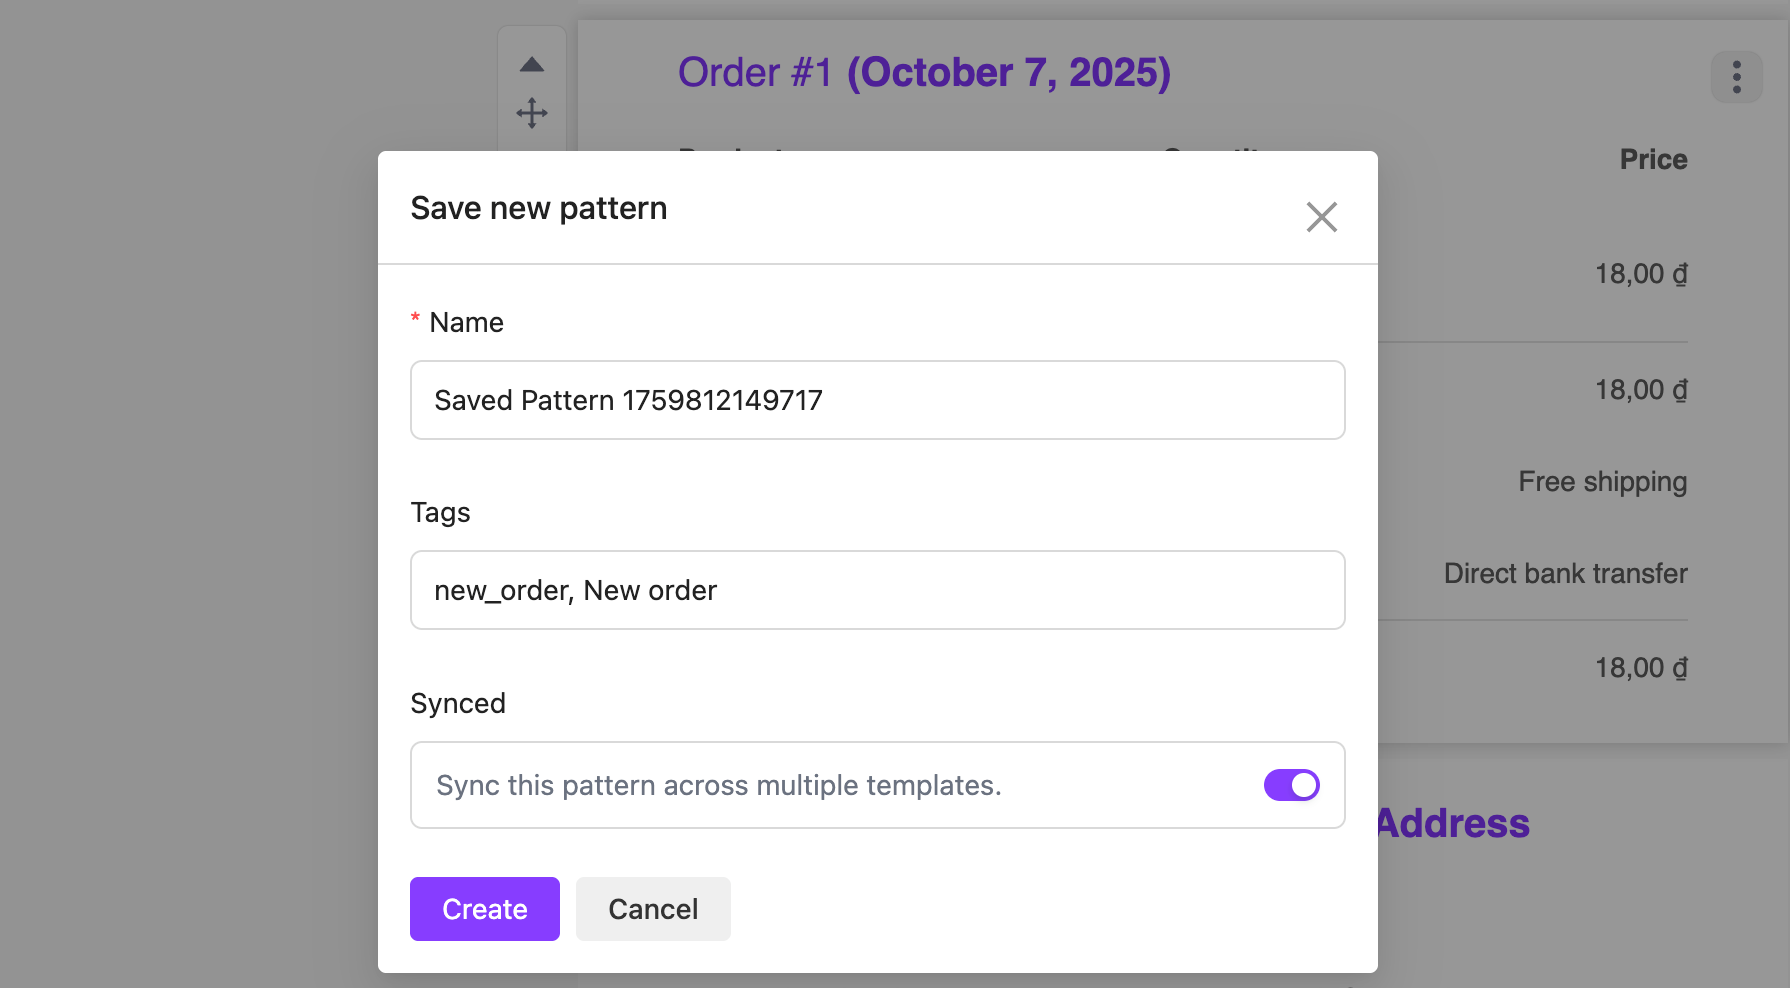Screen dimensions: 1790x988
Task: Click the October 7, 2025 order date
Action: (1008, 73)
